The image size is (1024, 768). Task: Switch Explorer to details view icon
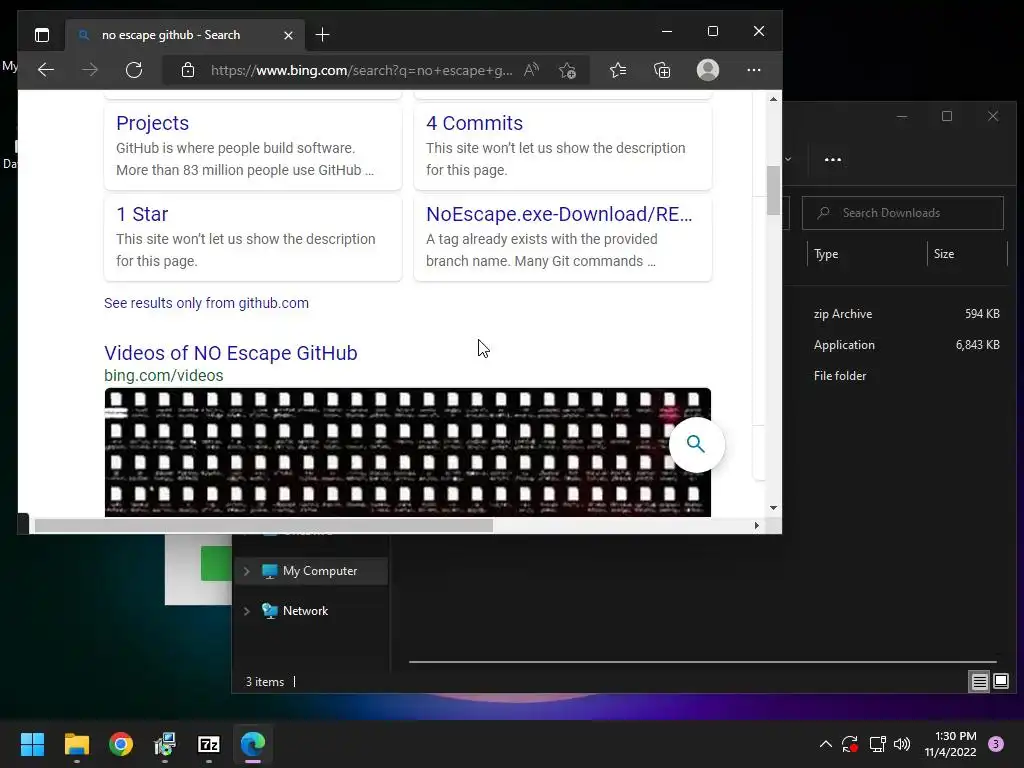click(x=980, y=682)
